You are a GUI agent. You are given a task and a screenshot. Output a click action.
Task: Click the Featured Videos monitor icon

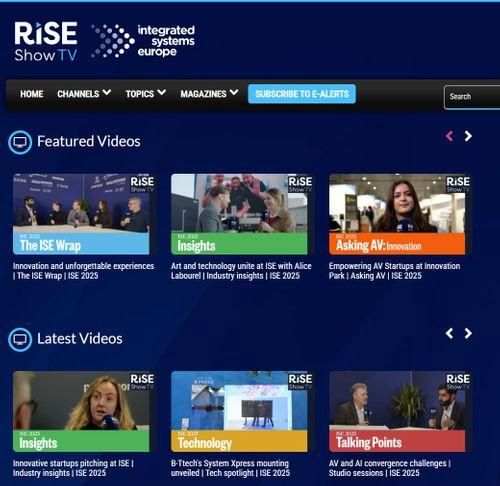(x=20, y=142)
